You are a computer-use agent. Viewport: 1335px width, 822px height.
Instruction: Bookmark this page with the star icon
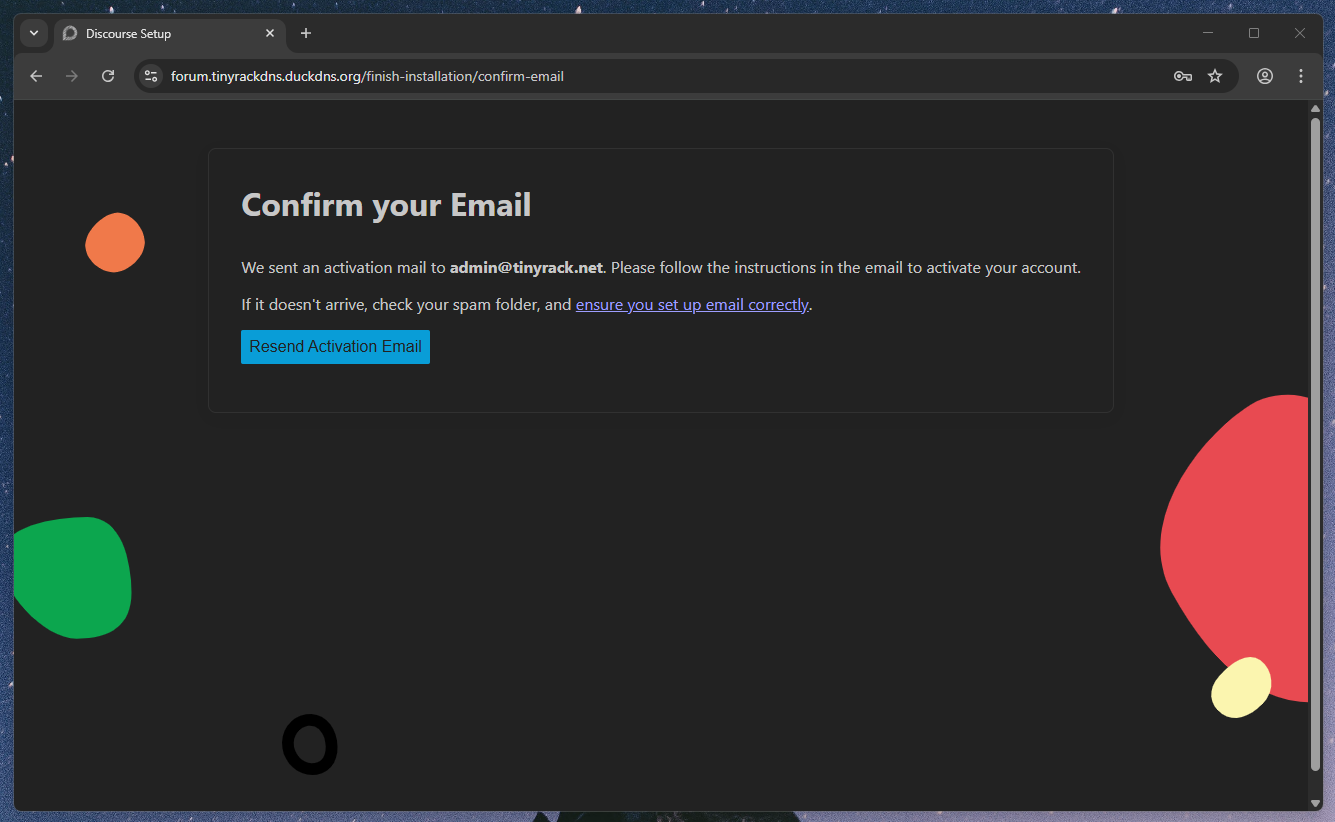(1215, 76)
